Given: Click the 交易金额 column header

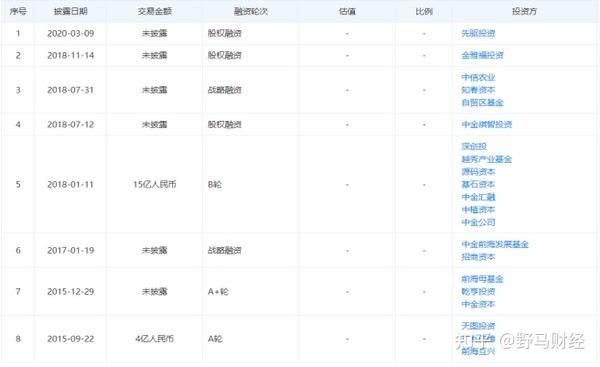Looking at the screenshot, I should pyautogui.click(x=155, y=11).
